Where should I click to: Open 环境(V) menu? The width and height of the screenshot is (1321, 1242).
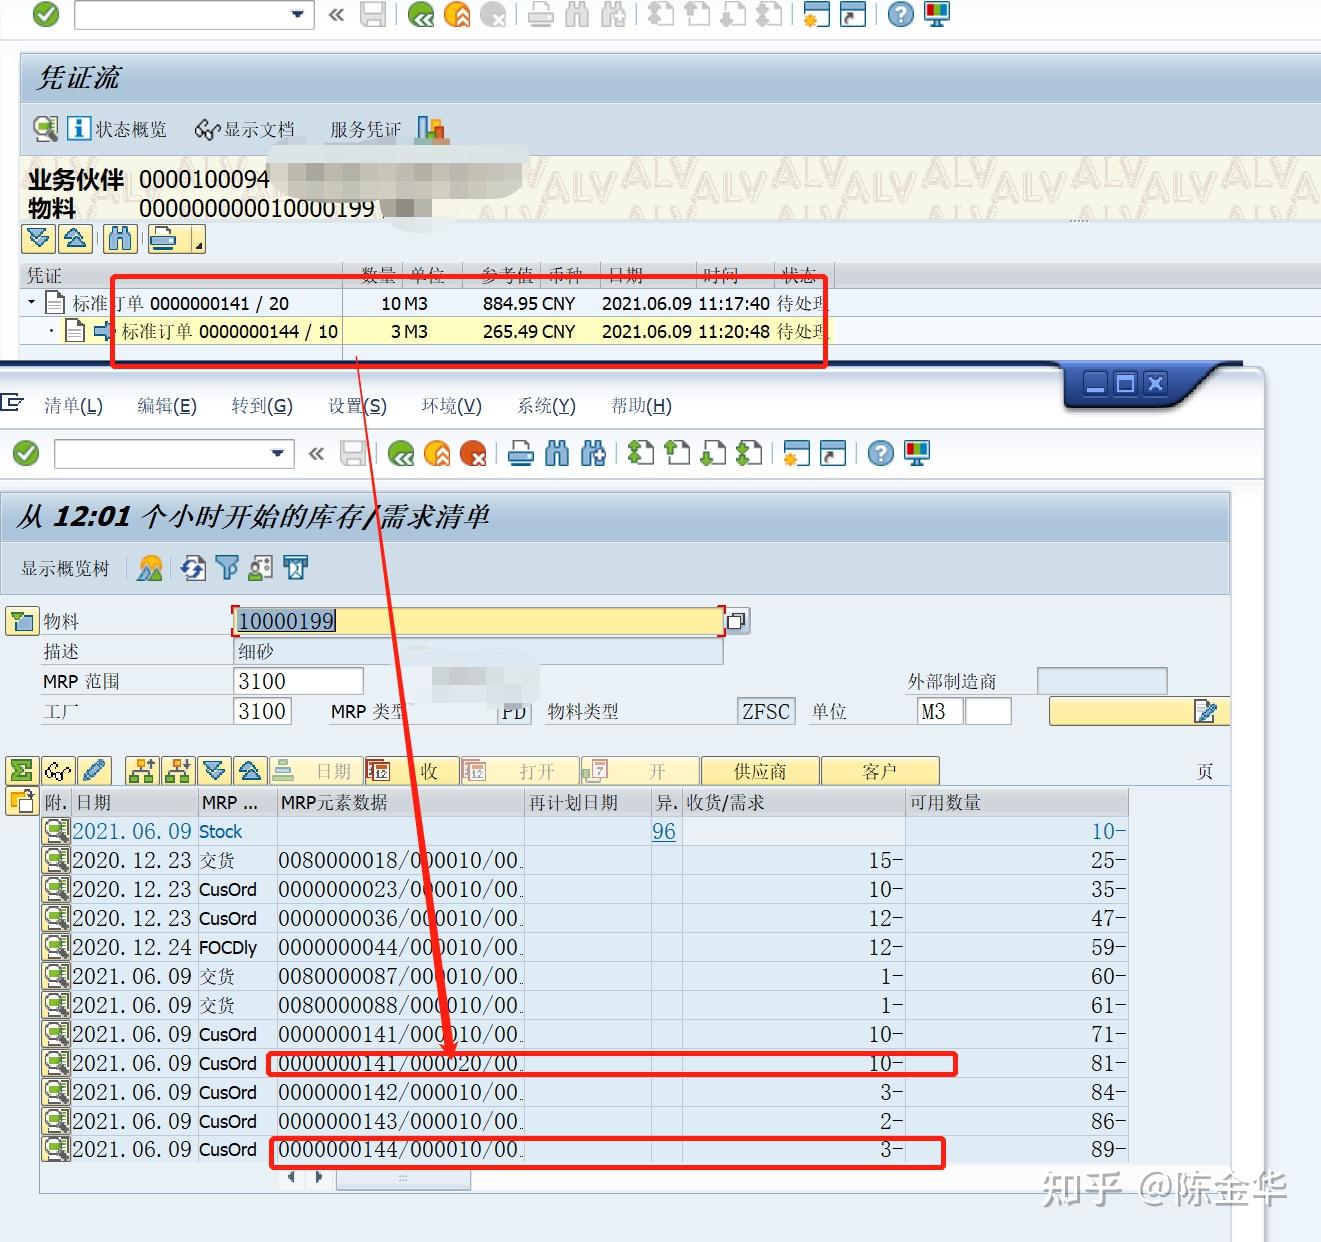click(x=452, y=405)
